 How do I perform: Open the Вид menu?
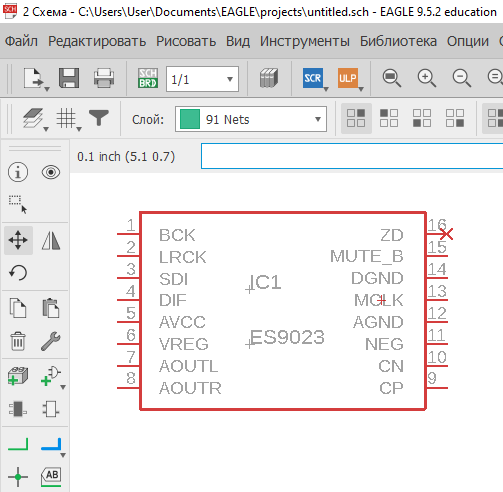[x=238, y=42]
